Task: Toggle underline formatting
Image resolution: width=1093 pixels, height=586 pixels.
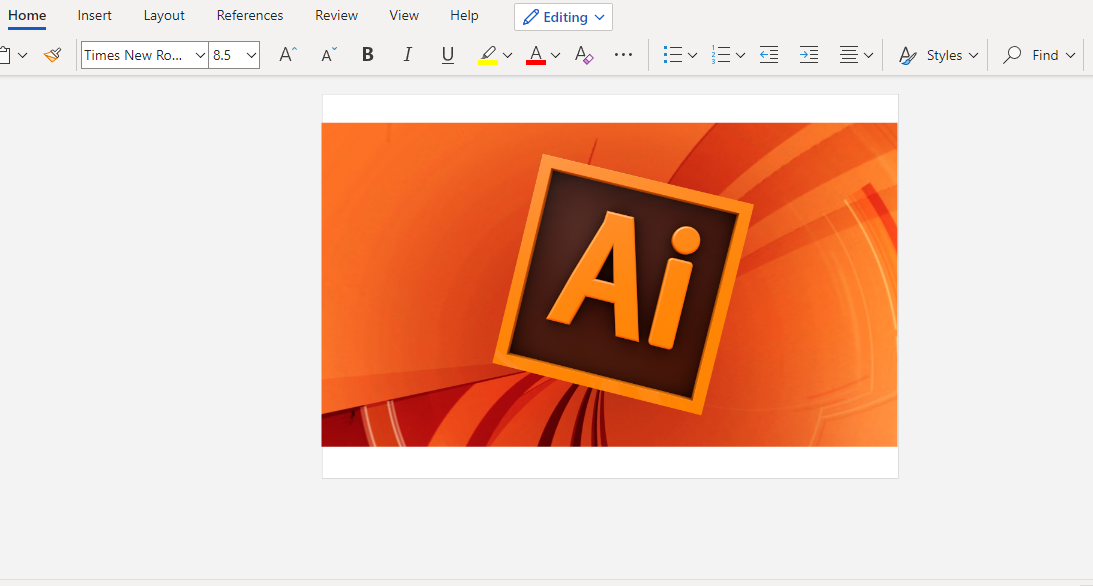Action: click(x=448, y=55)
